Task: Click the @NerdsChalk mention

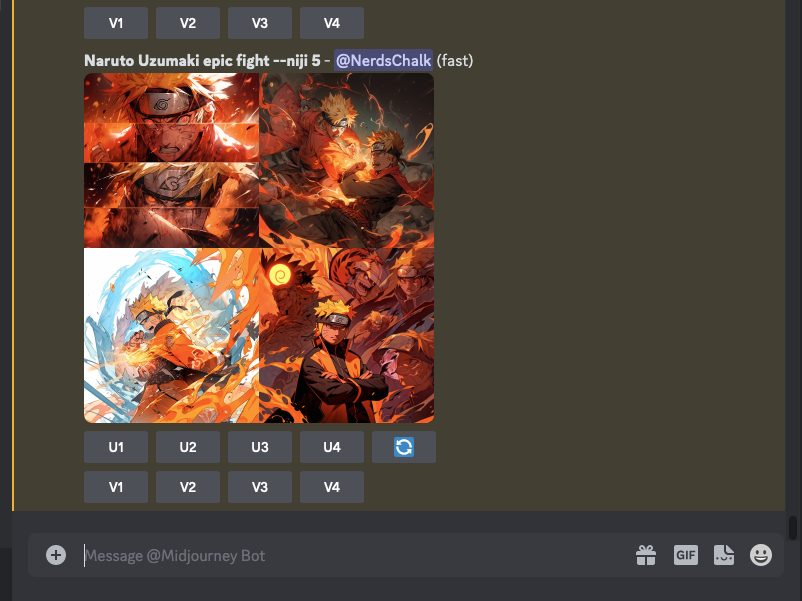Action: [x=384, y=60]
